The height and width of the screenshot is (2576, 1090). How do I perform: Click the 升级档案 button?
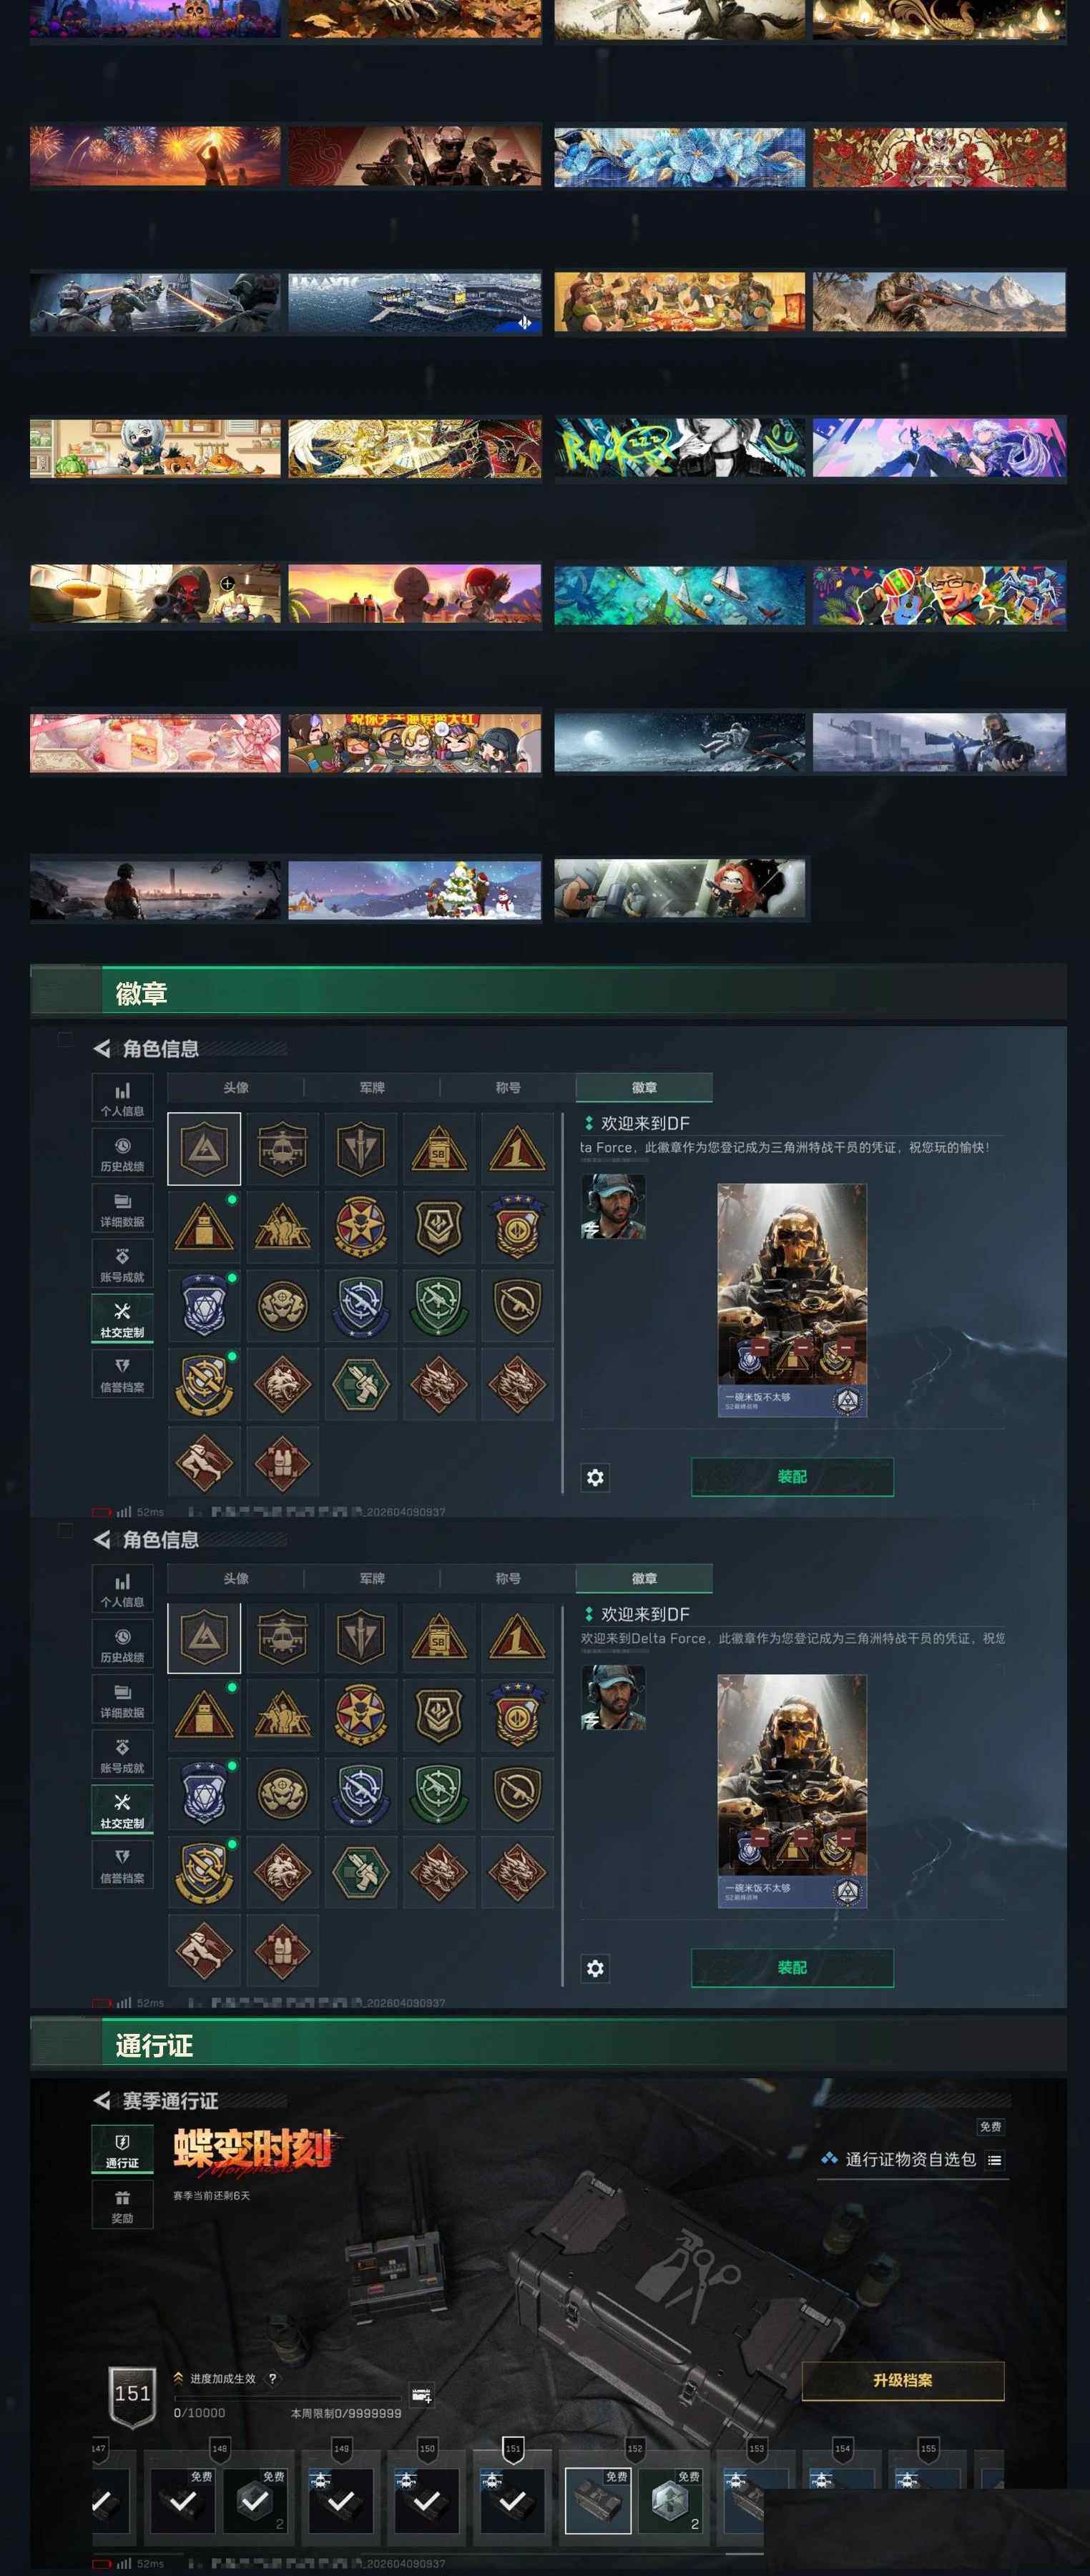[x=903, y=2380]
